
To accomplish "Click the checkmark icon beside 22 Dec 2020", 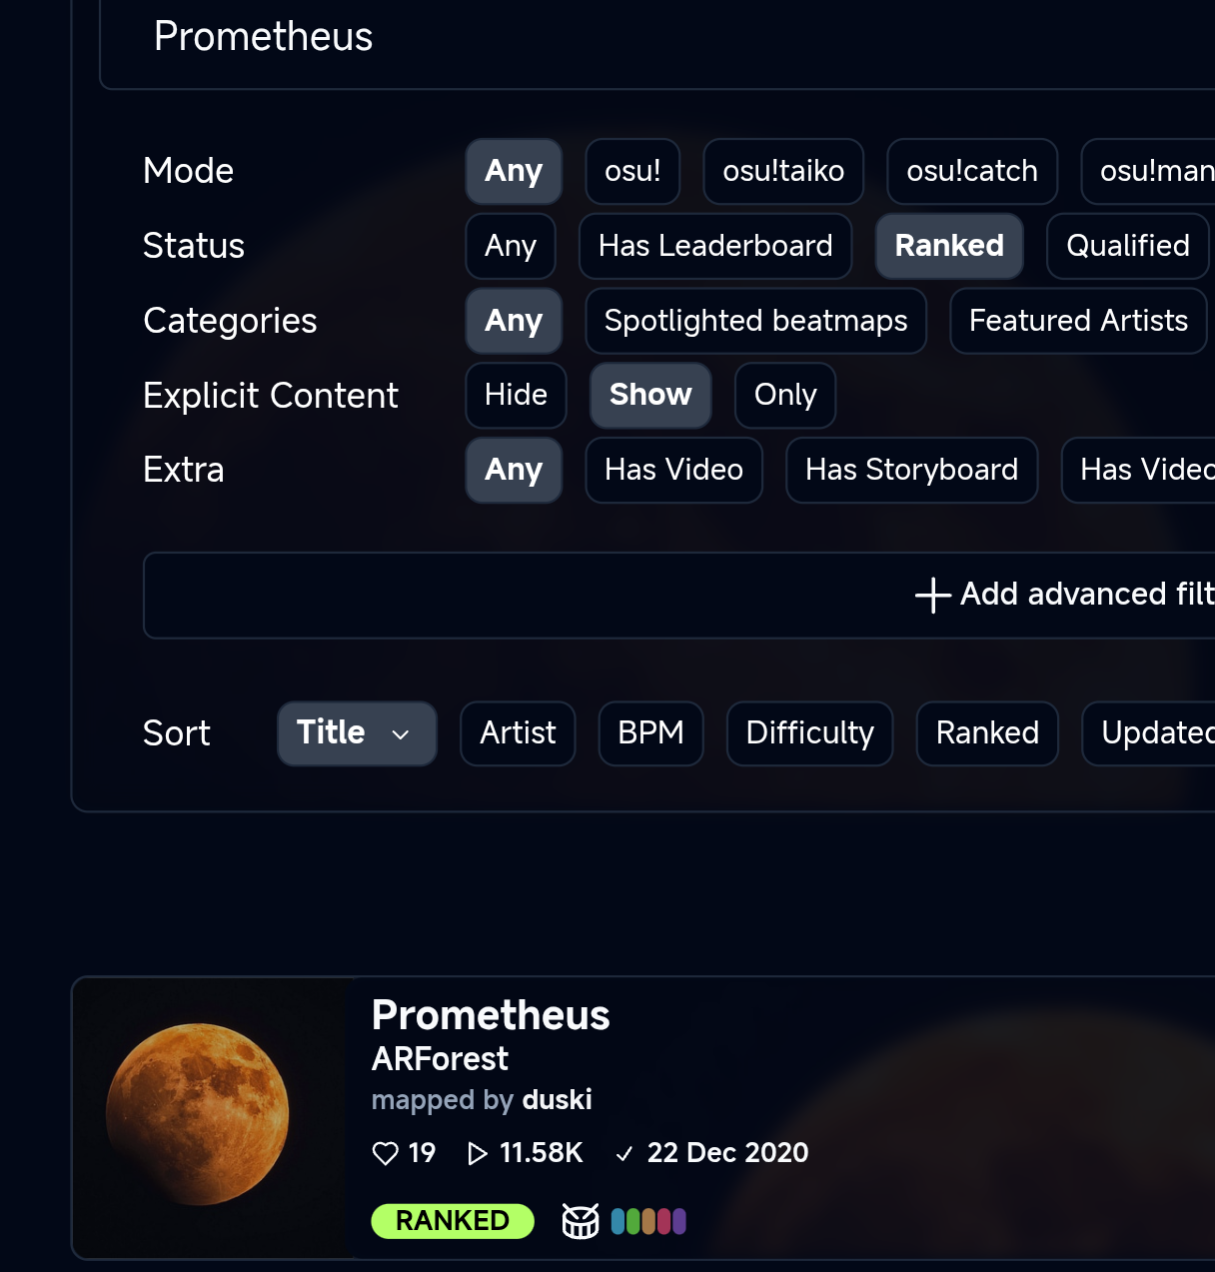I will pos(624,1153).
